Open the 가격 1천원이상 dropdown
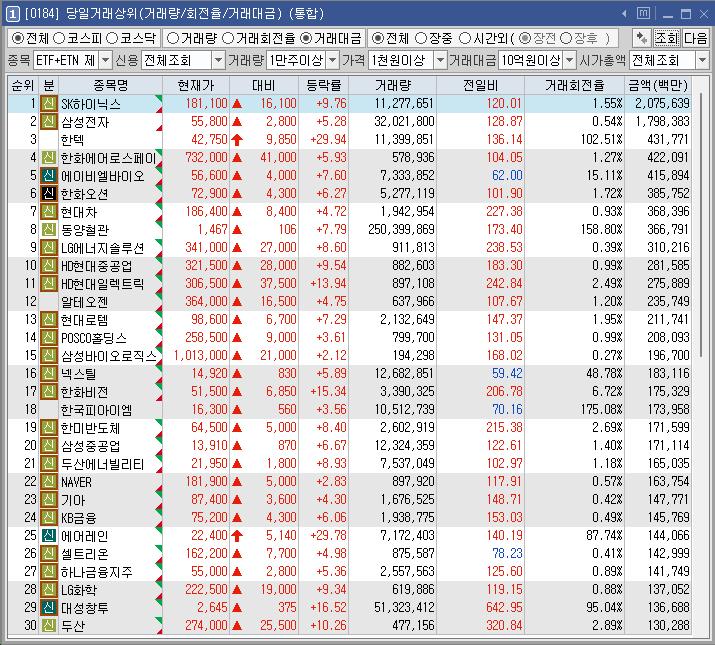Viewport: 715px width, 645px height. 440,60
